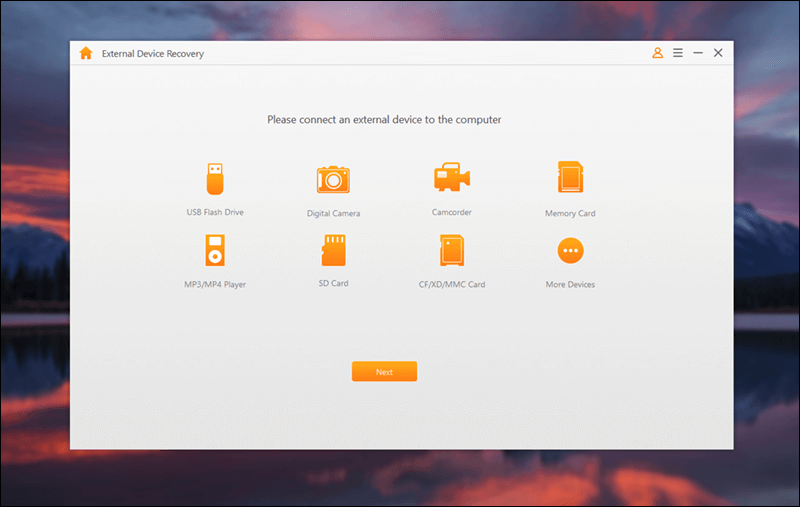Select the SD Card icon
The height and width of the screenshot is (507, 800).
333,250
